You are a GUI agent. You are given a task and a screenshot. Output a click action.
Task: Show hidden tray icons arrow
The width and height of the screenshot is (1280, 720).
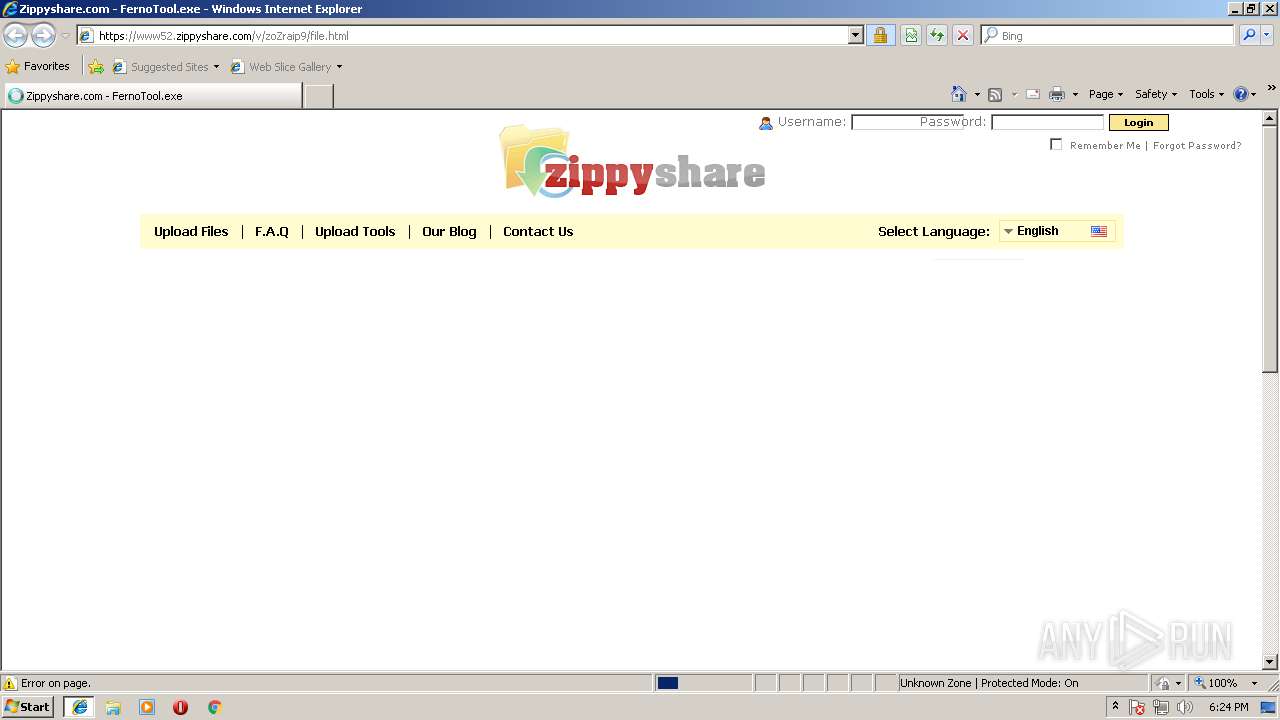click(1116, 707)
